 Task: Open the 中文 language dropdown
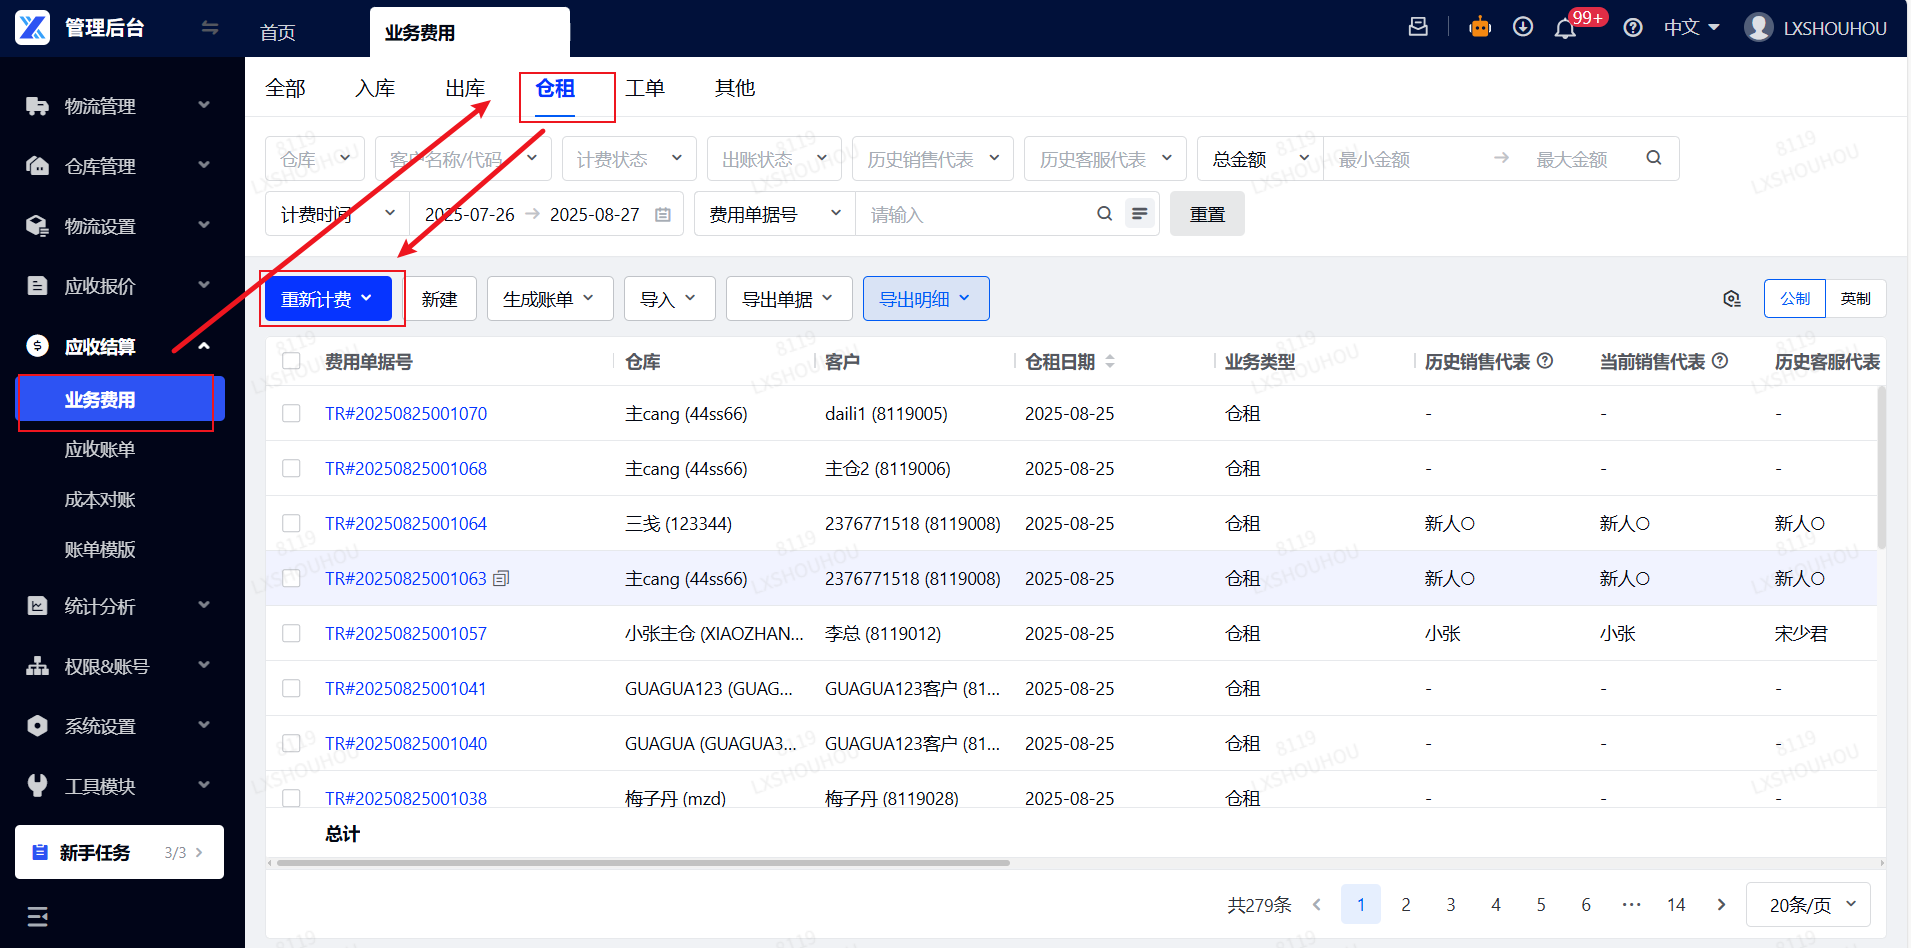(1691, 28)
